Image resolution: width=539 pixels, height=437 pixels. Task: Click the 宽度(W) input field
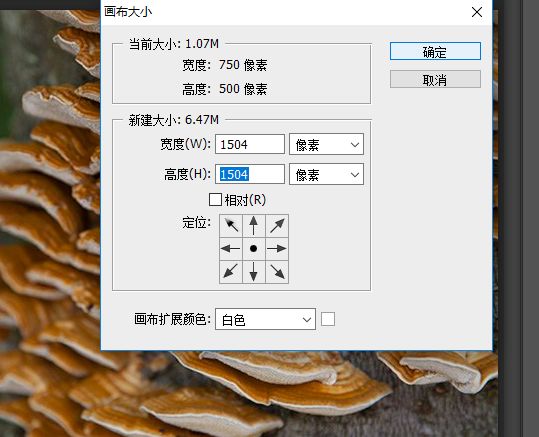pos(250,144)
